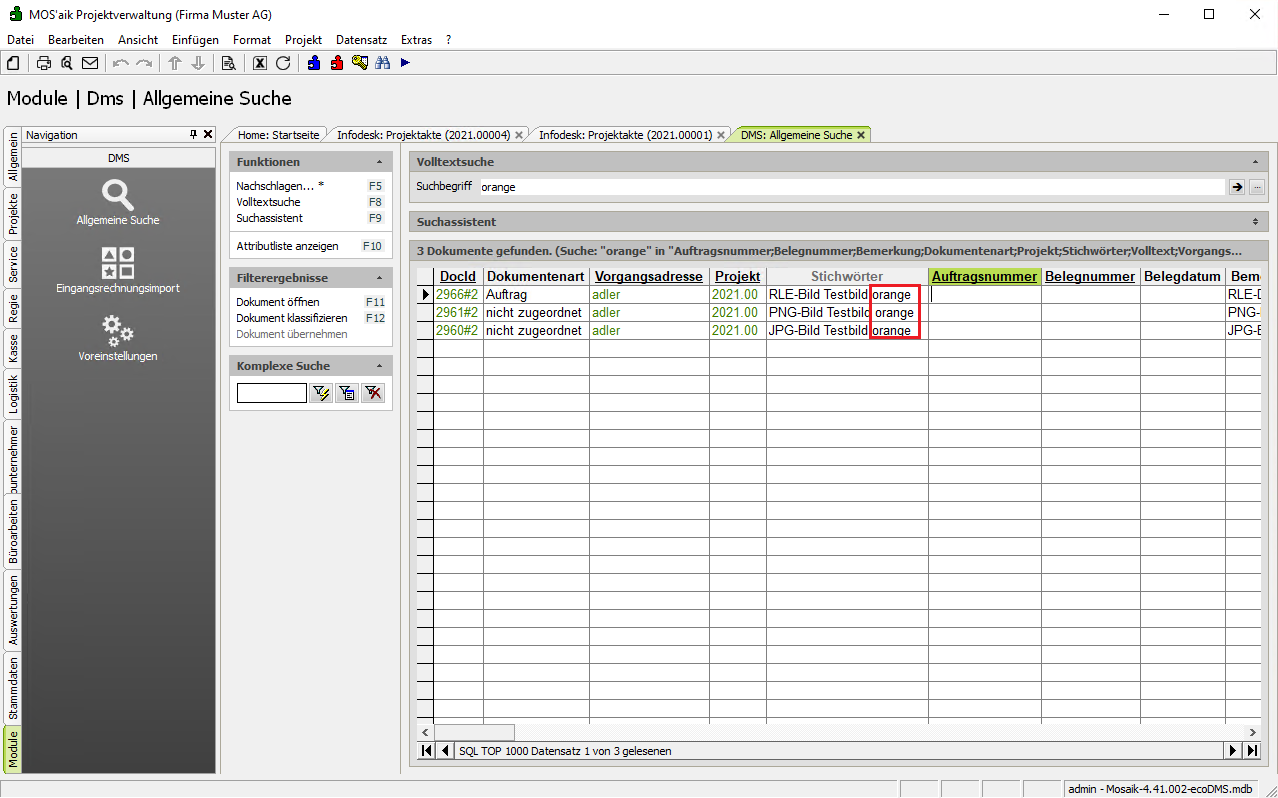Open the Extras menu
The image size is (1278, 798).
click(416, 40)
